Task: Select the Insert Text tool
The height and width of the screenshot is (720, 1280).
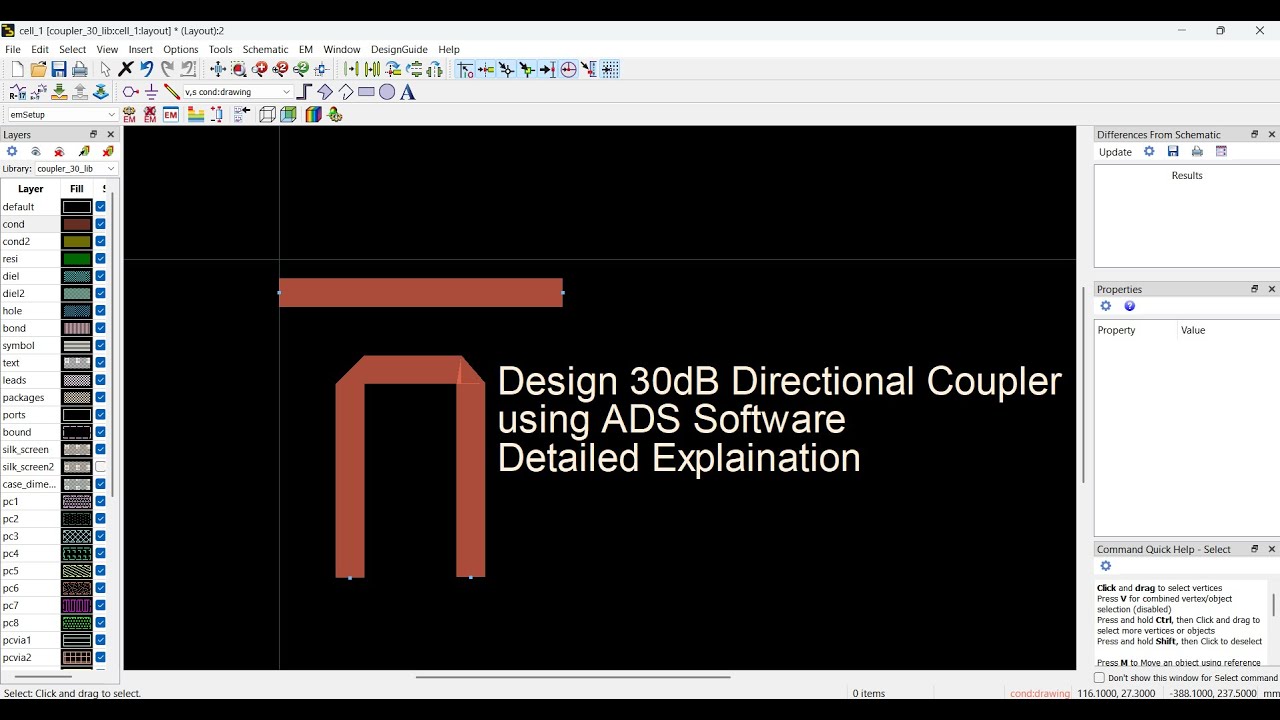Action: tap(408, 92)
